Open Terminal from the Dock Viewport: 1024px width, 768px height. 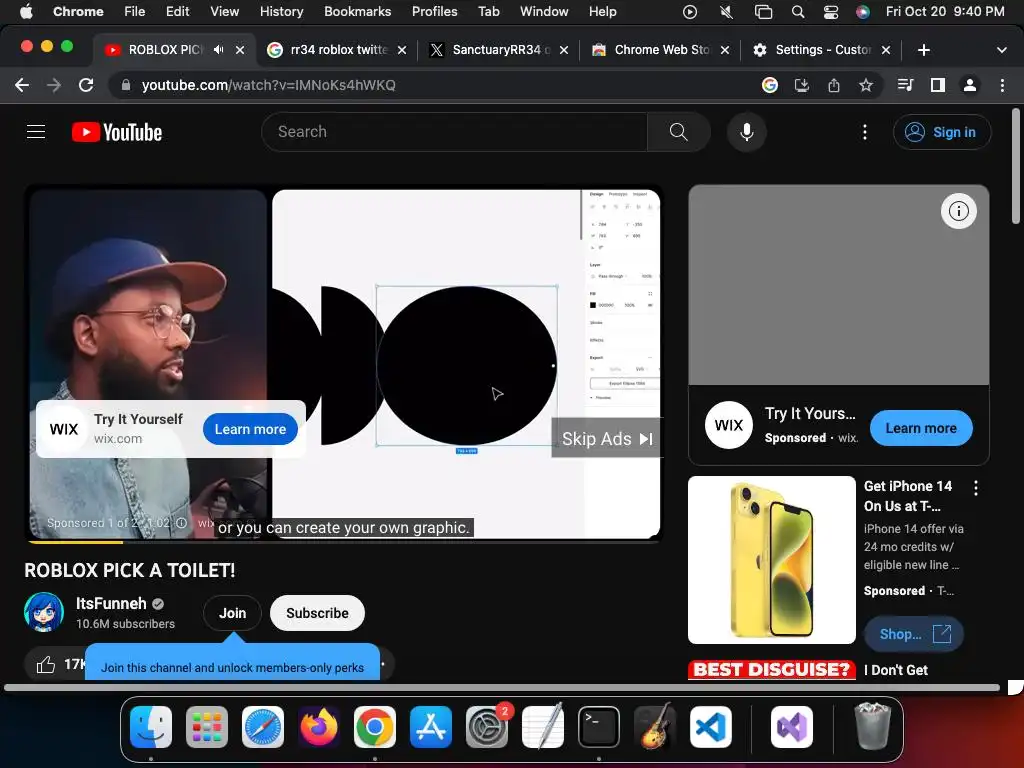(599, 727)
